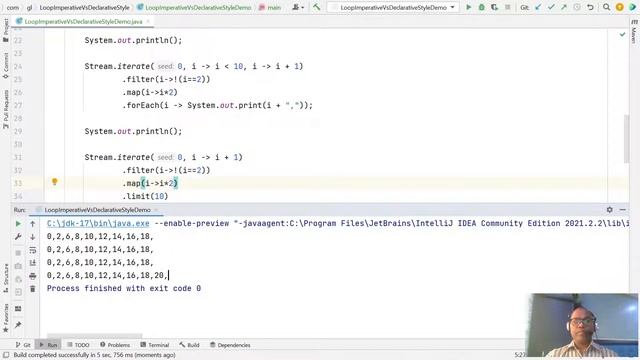Open the Problems tool window
This screenshot has width=640, height=360.
pyautogui.click(x=115, y=345)
